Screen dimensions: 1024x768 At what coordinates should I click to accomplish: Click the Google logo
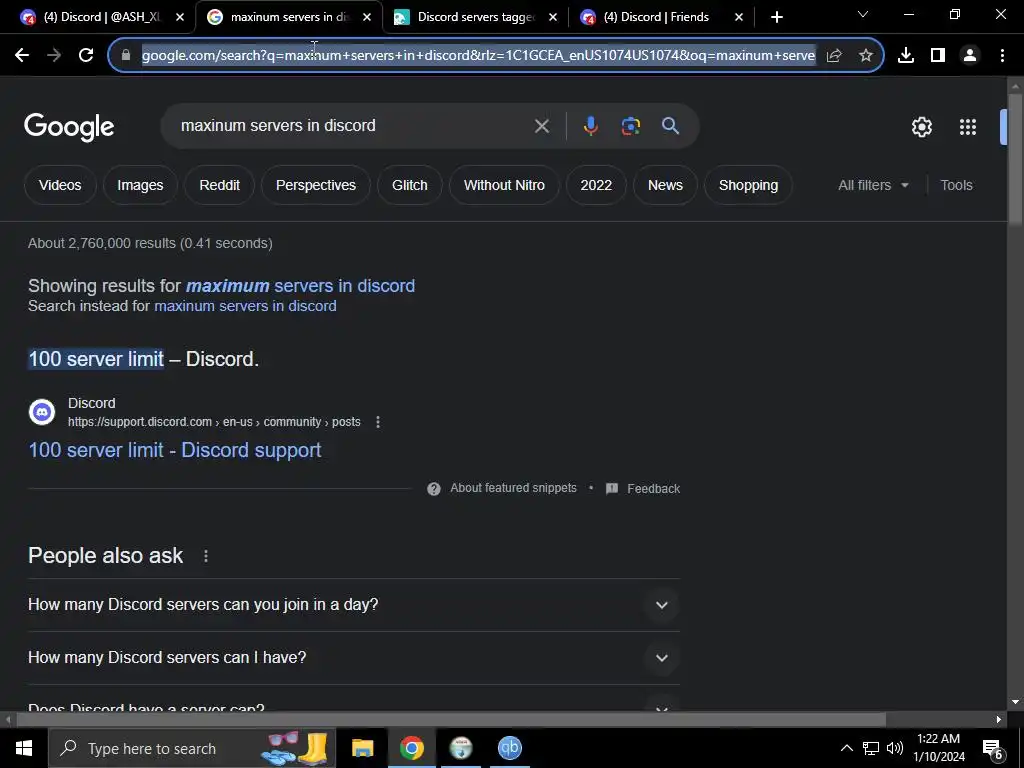click(x=69, y=127)
